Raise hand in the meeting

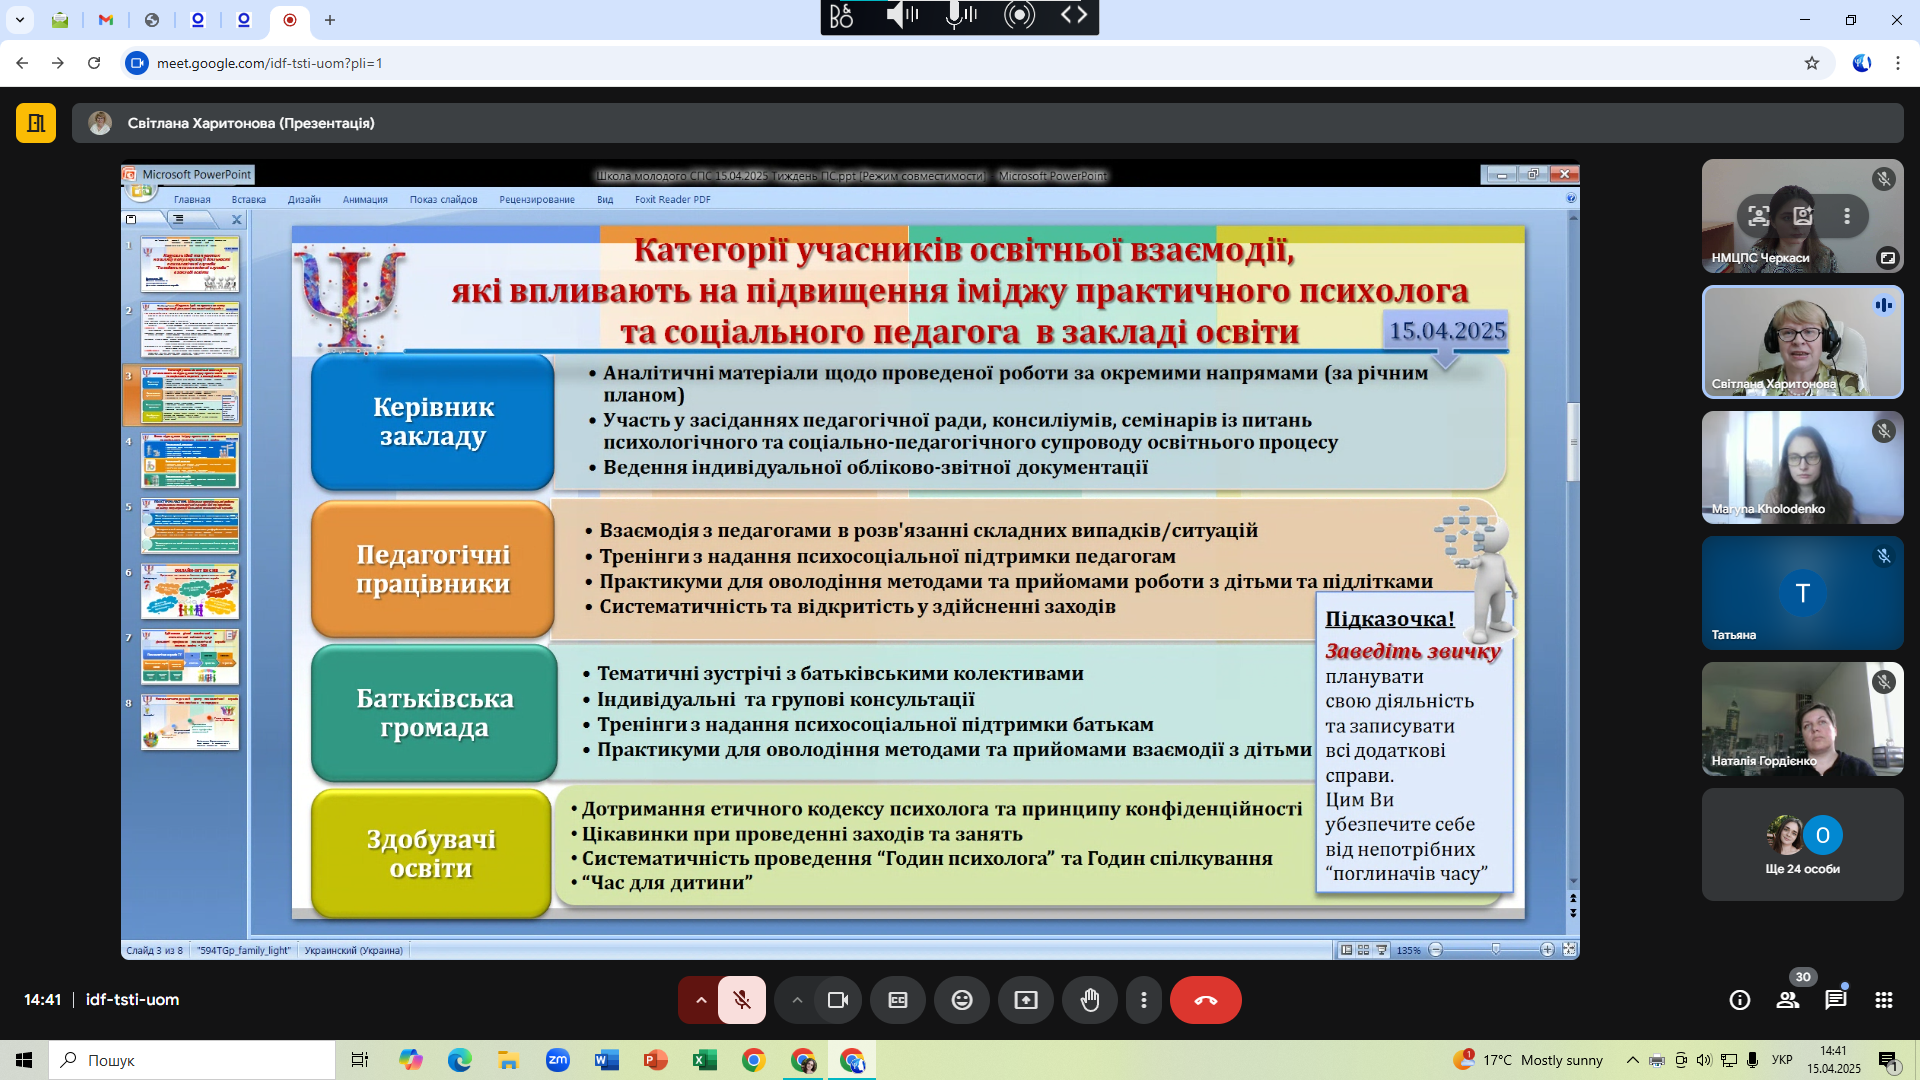1090,1000
